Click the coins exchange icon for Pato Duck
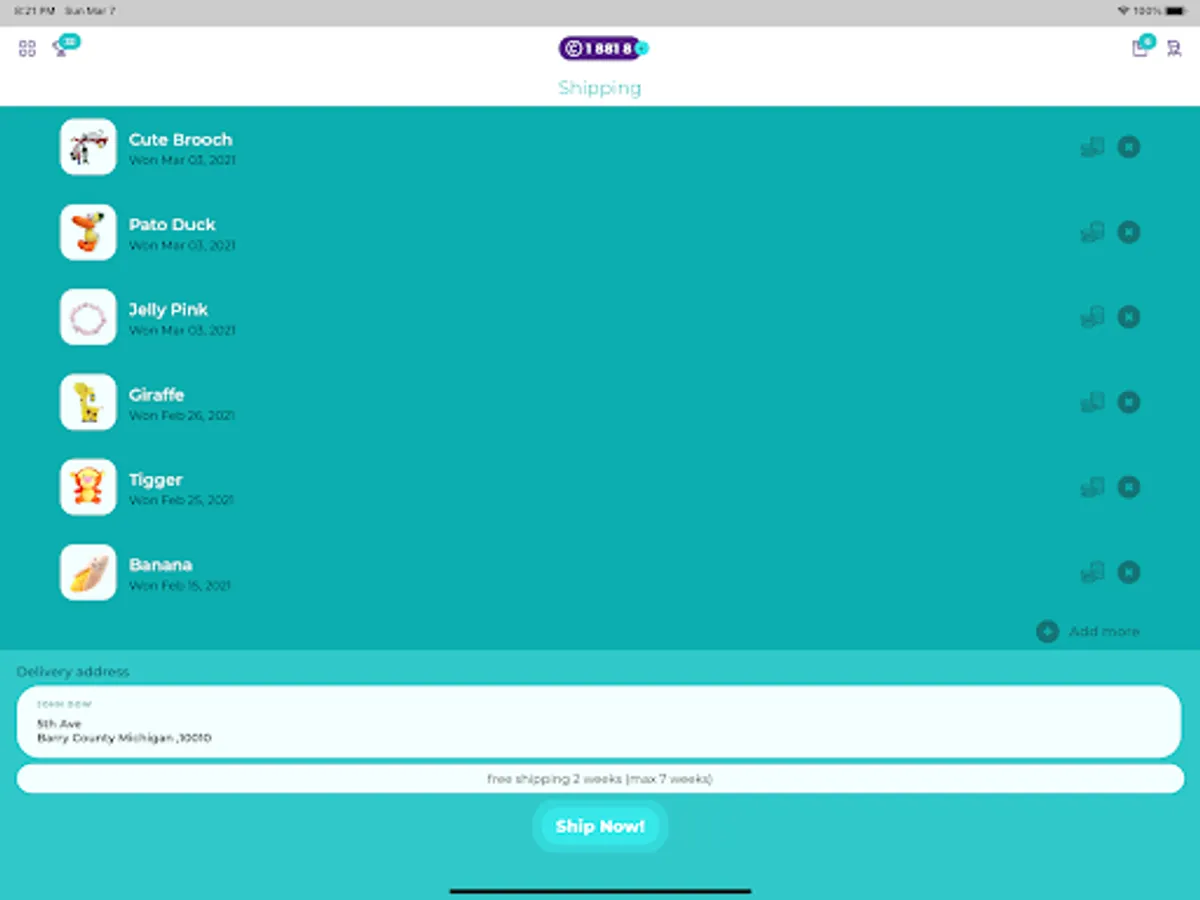 coord(1092,232)
